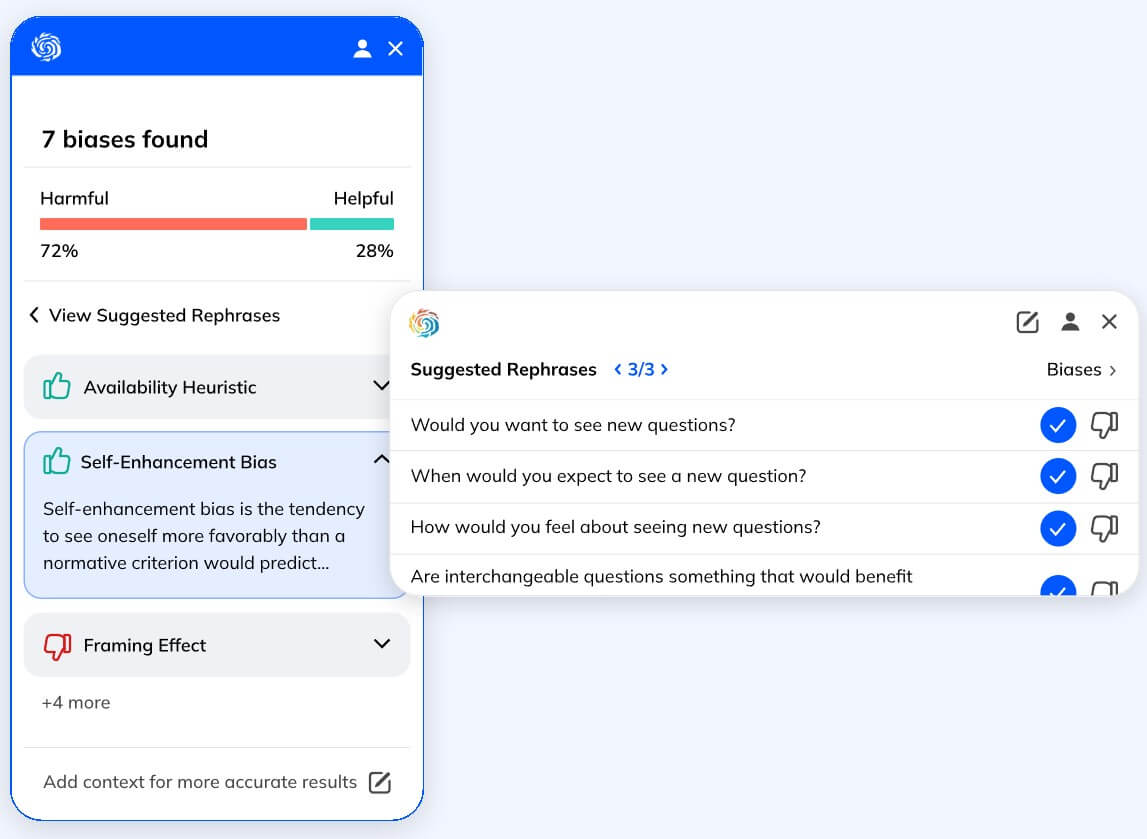Screen dimensions: 1147x839
Task: Click the 72% harmful value
Action: 59,251
